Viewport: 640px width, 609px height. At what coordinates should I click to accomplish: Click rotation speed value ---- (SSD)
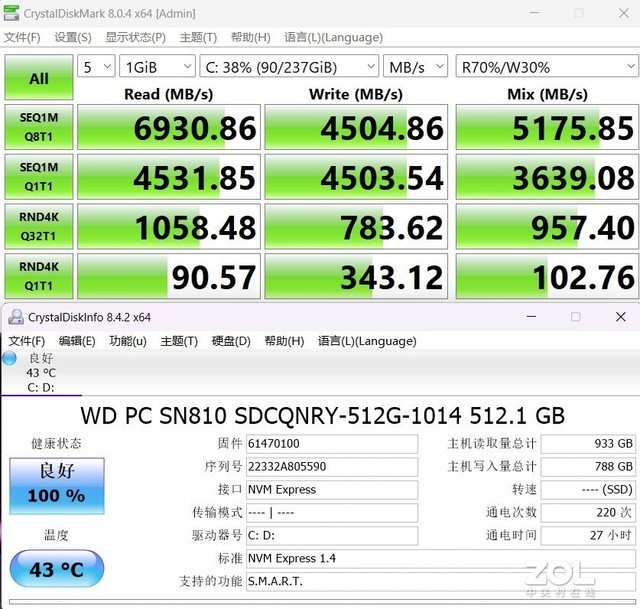pos(588,489)
